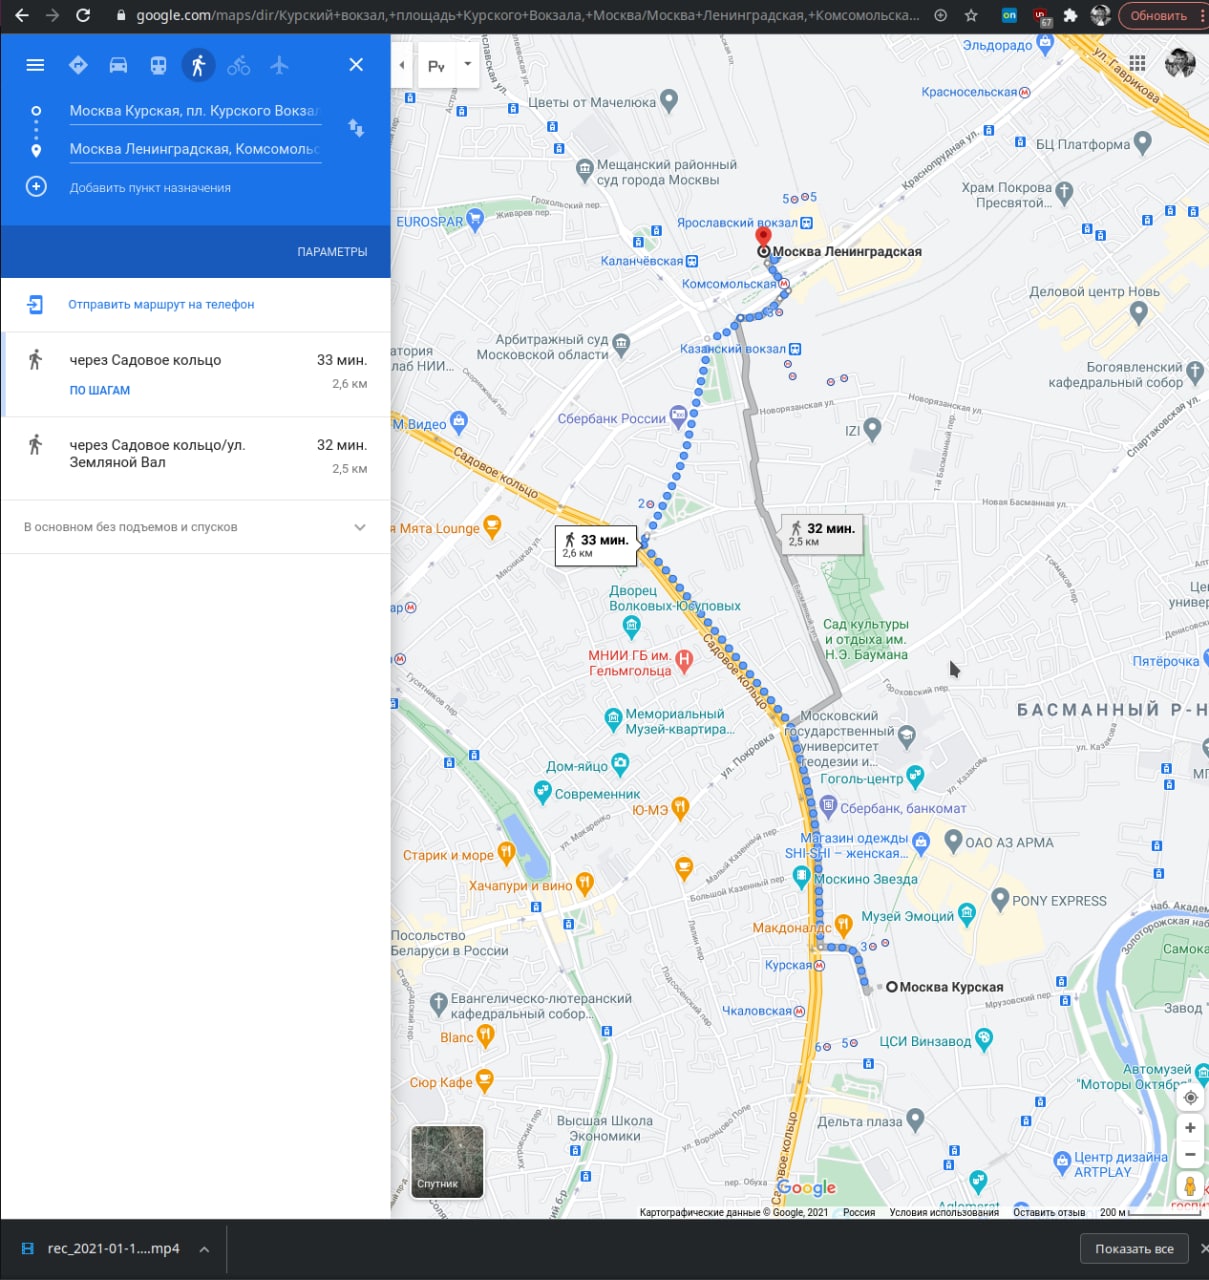The image size is (1209, 1280).
Task: Swap start and destination points
Action: 356,128
